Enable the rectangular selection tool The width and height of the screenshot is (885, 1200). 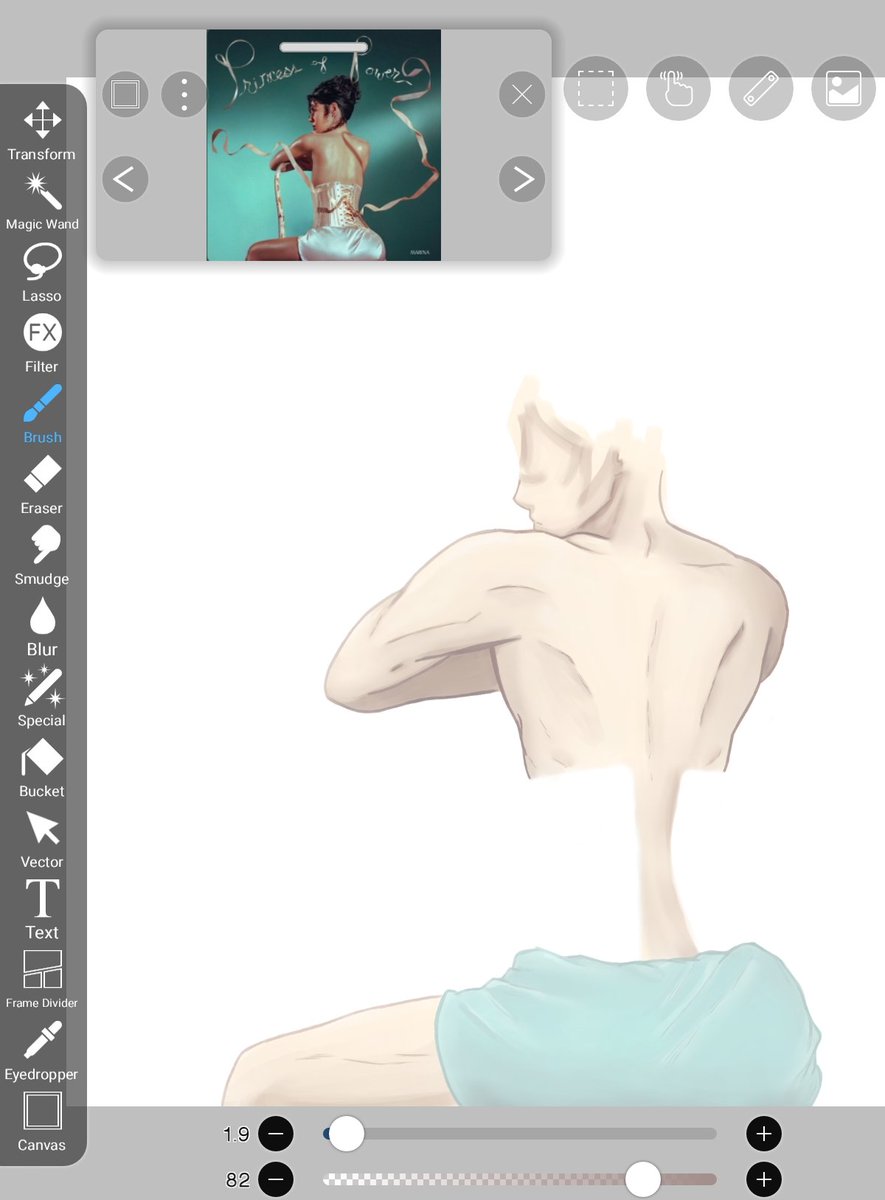pos(596,89)
